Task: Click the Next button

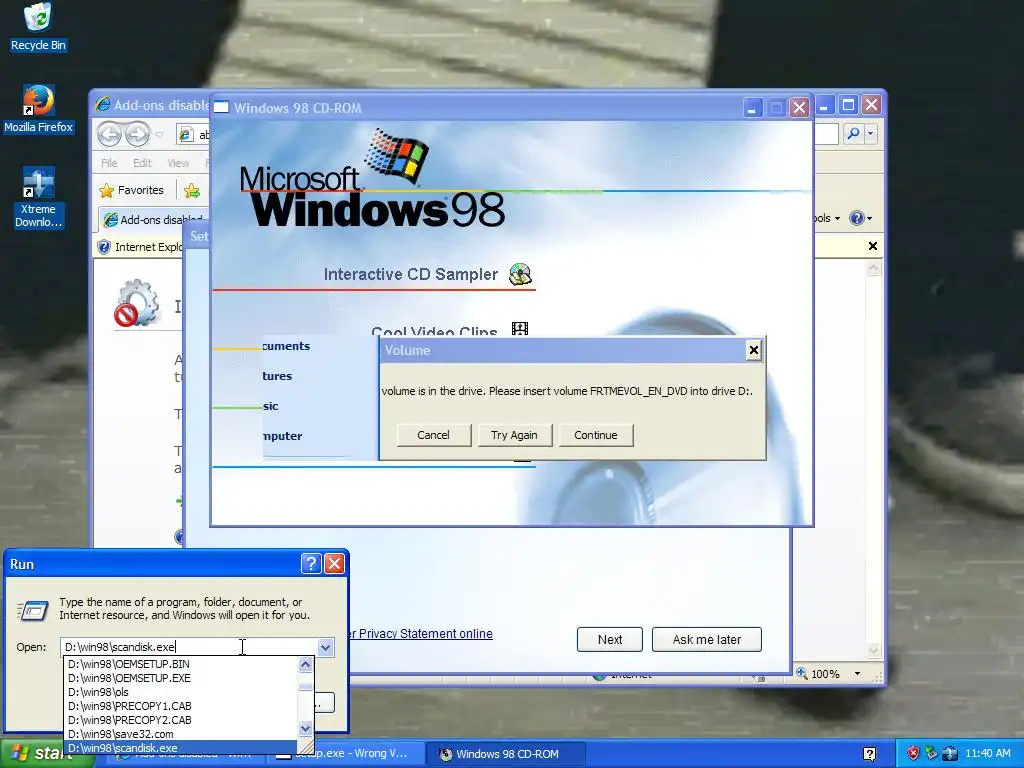Action: click(x=609, y=639)
